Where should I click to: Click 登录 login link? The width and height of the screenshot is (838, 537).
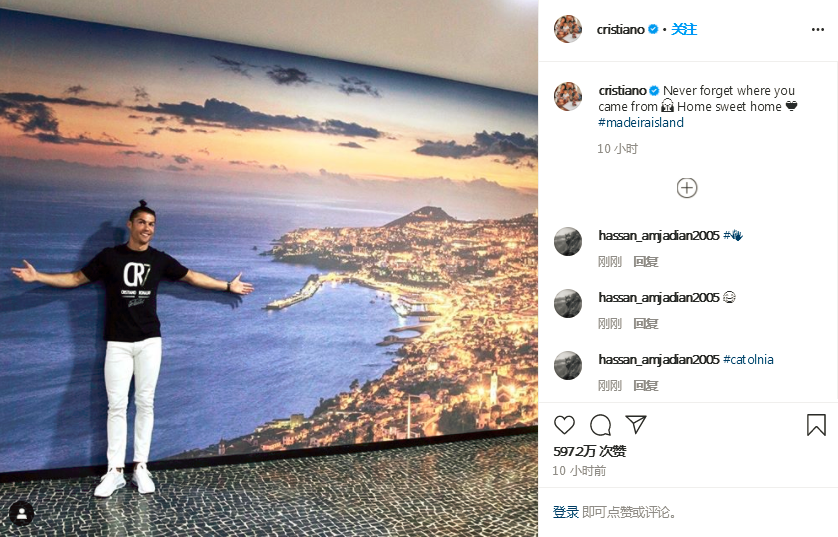click(x=566, y=512)
